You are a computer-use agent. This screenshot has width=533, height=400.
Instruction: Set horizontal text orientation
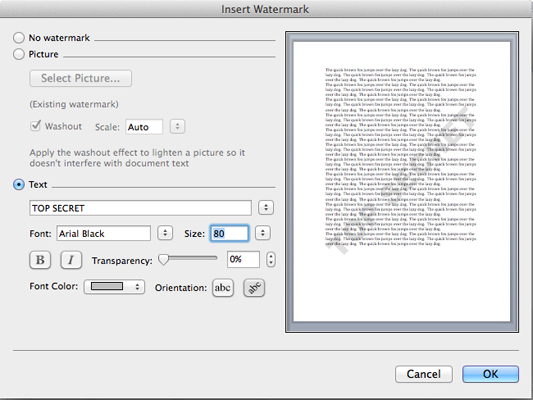point(223,288)
